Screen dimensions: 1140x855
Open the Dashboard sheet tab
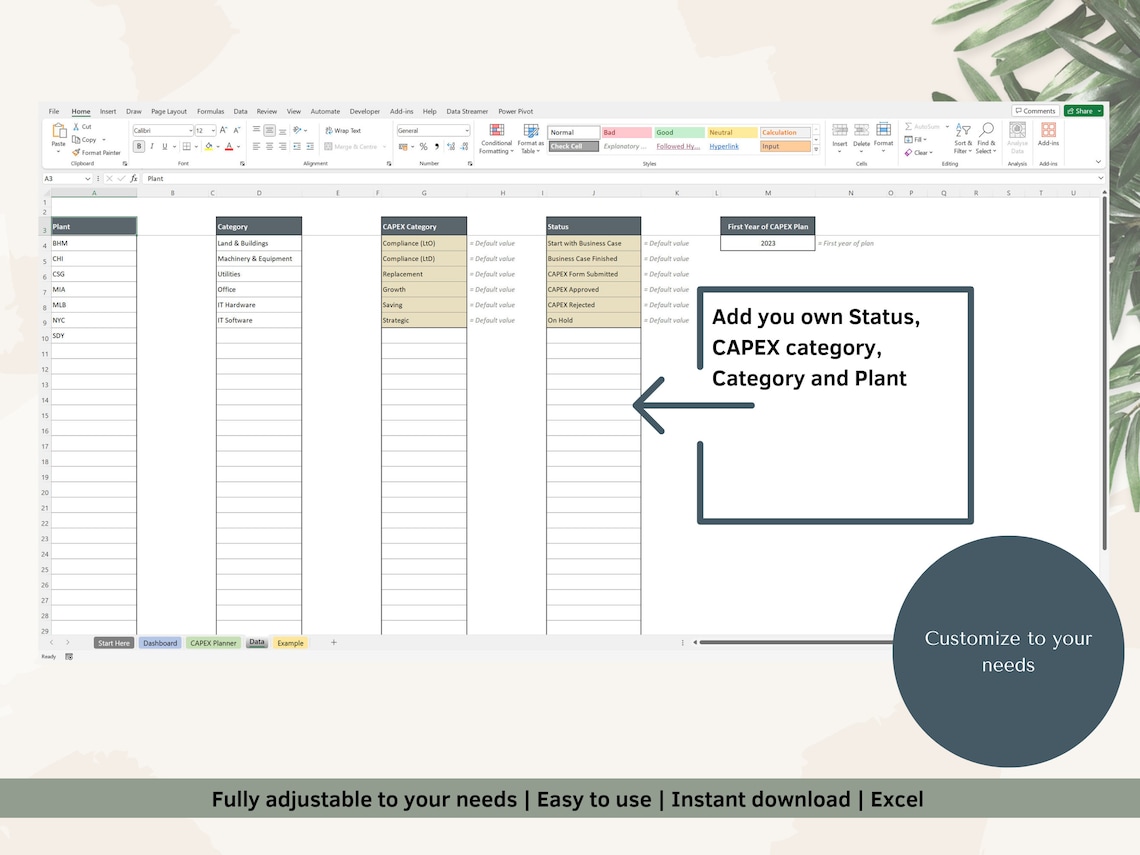tap(160, 643)
